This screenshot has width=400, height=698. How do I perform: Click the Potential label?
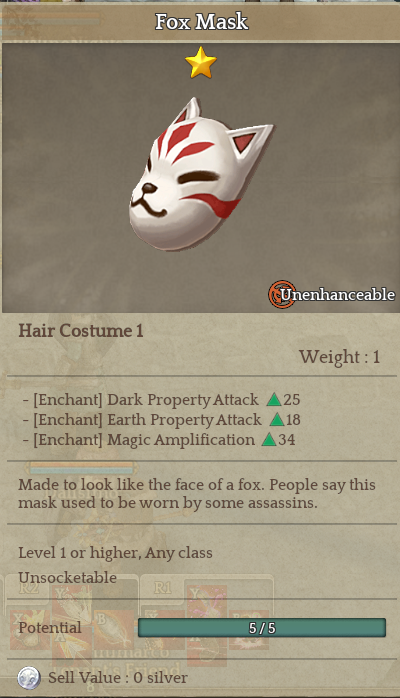pyautogui.click(x=50, y=628)
